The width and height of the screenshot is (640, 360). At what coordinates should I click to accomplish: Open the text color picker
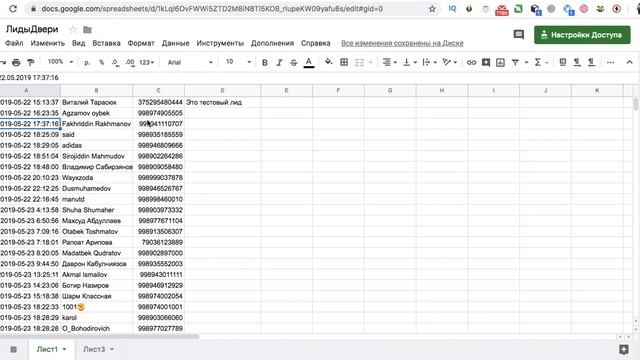309,62
